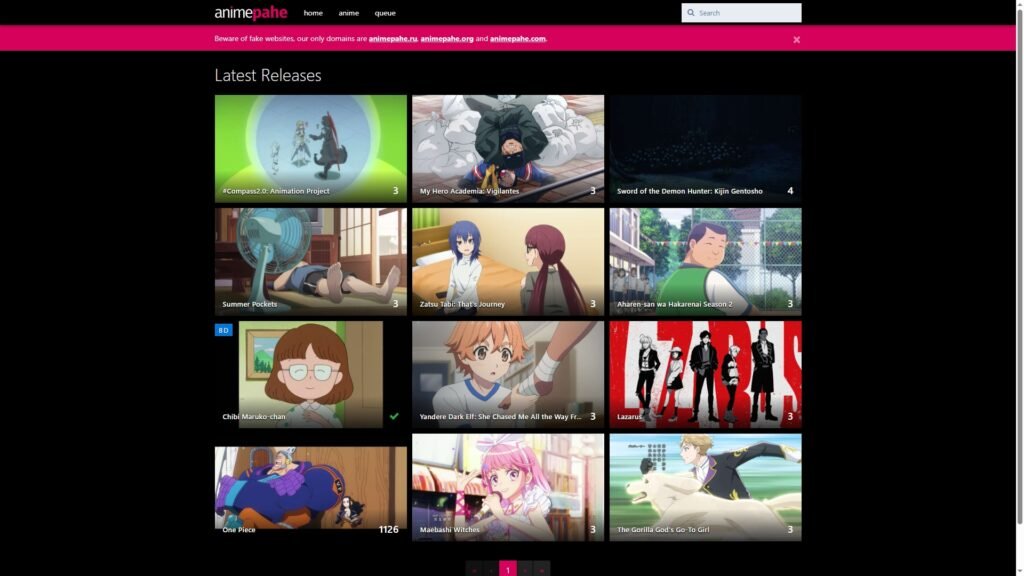Go to the previous page arrow
Viewport: 1024px width, 576px height.
(x=491, y=569)
